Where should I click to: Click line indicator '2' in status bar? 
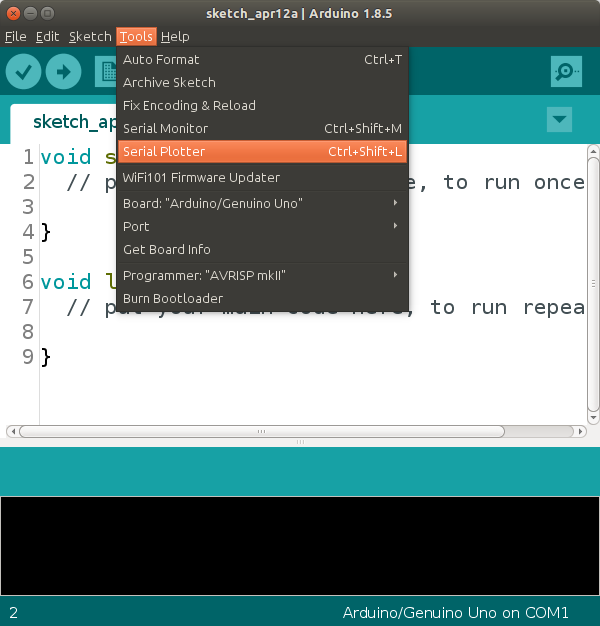tap(14, 612)
